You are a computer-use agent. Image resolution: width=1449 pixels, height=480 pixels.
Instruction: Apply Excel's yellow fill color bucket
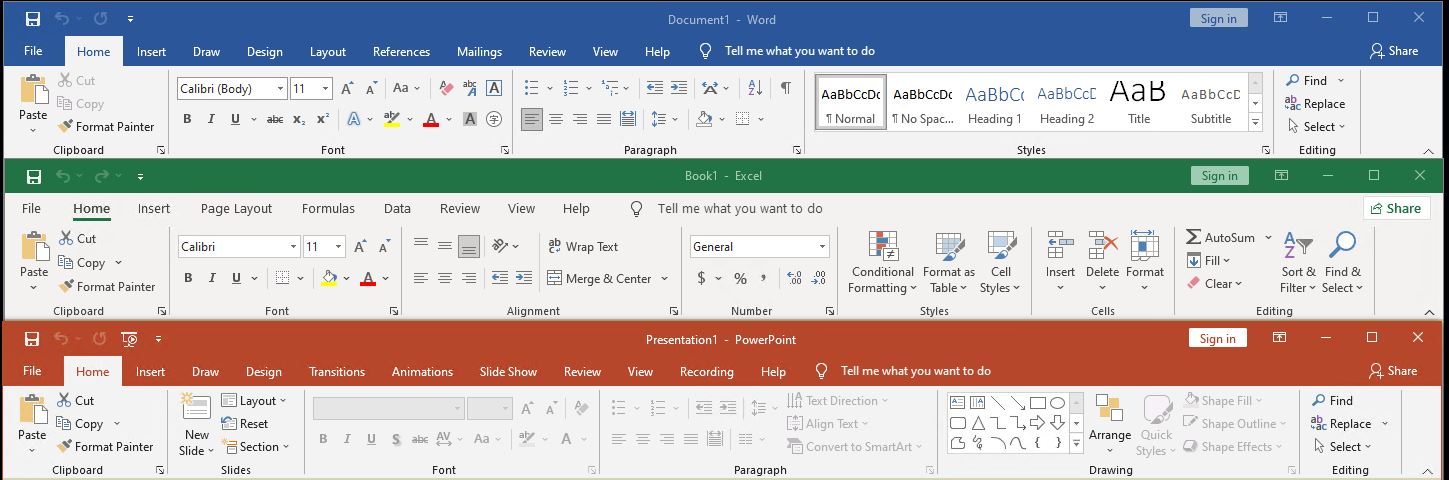(x=329, y=278)
